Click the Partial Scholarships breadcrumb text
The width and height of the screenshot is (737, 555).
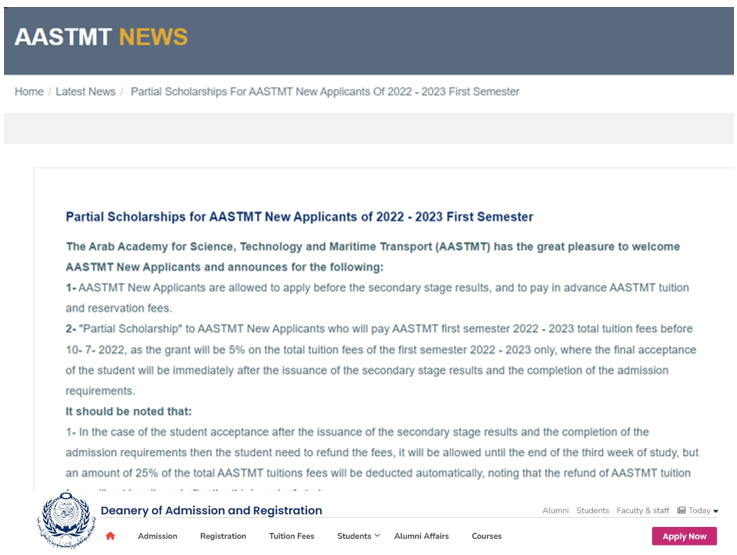[x=325, y=92]
